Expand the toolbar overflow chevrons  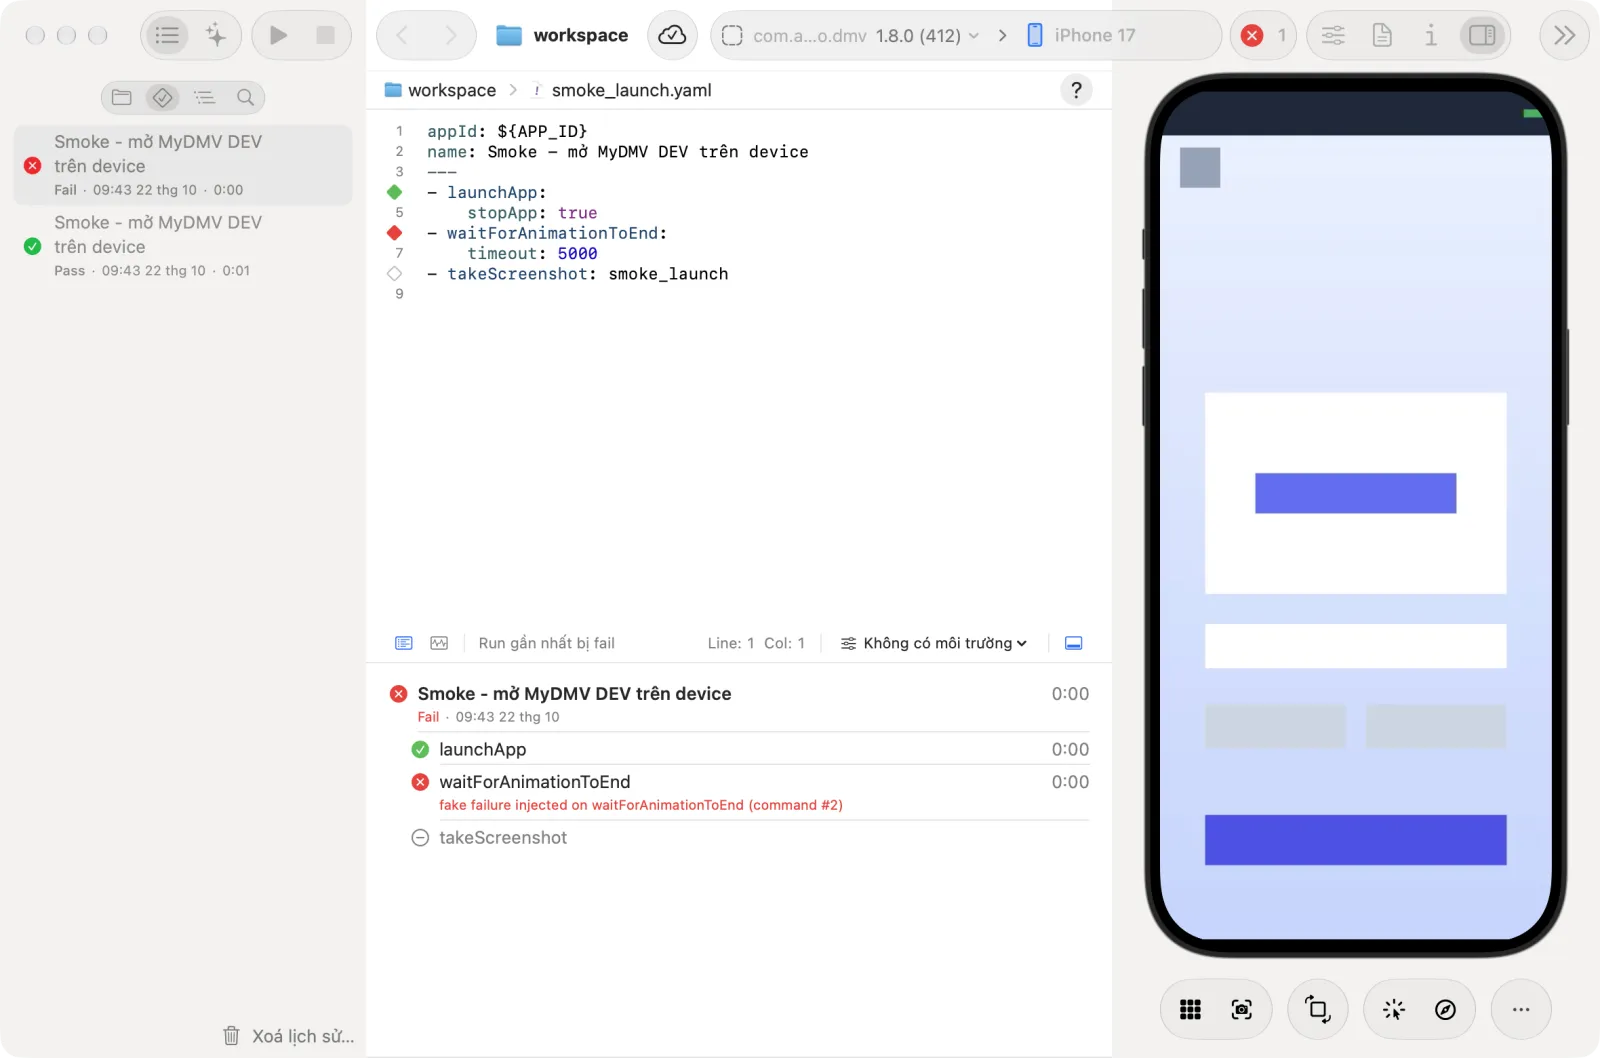coord(1564,35)
